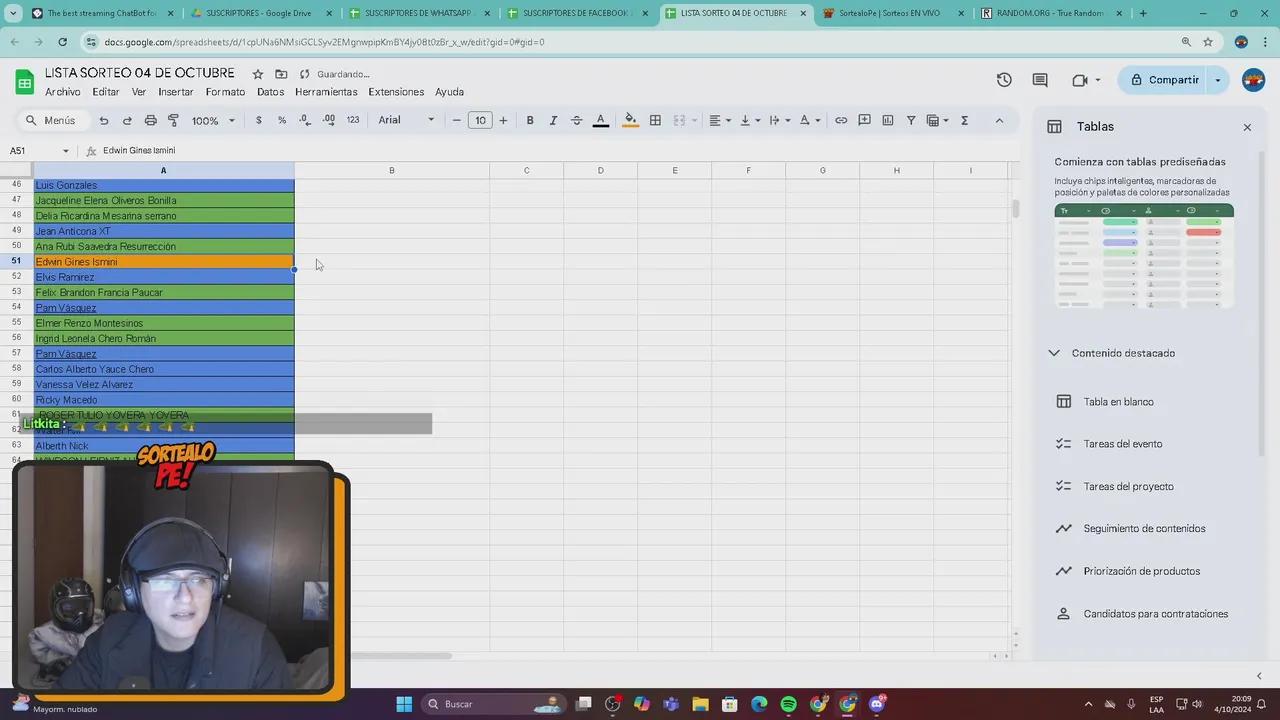The height and width of the screenshot is (720, 1280).
Task: Open the functions menu via the sigma icon
Action: coord(964,120)
